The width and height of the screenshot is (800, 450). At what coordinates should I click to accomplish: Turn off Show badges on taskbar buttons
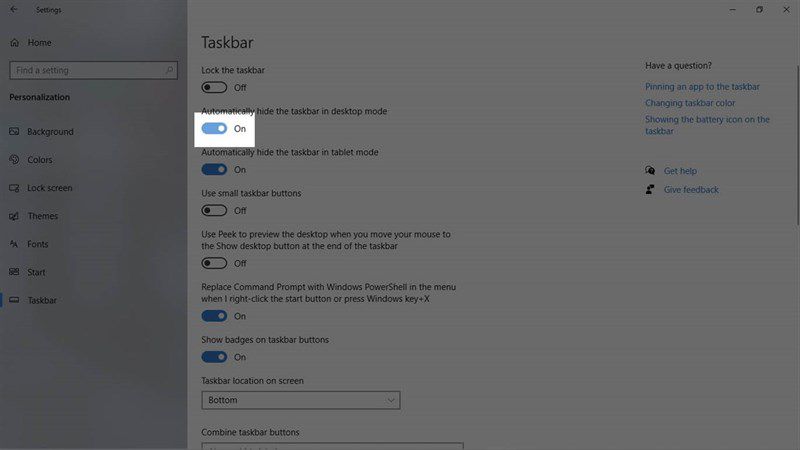point(214,357)
